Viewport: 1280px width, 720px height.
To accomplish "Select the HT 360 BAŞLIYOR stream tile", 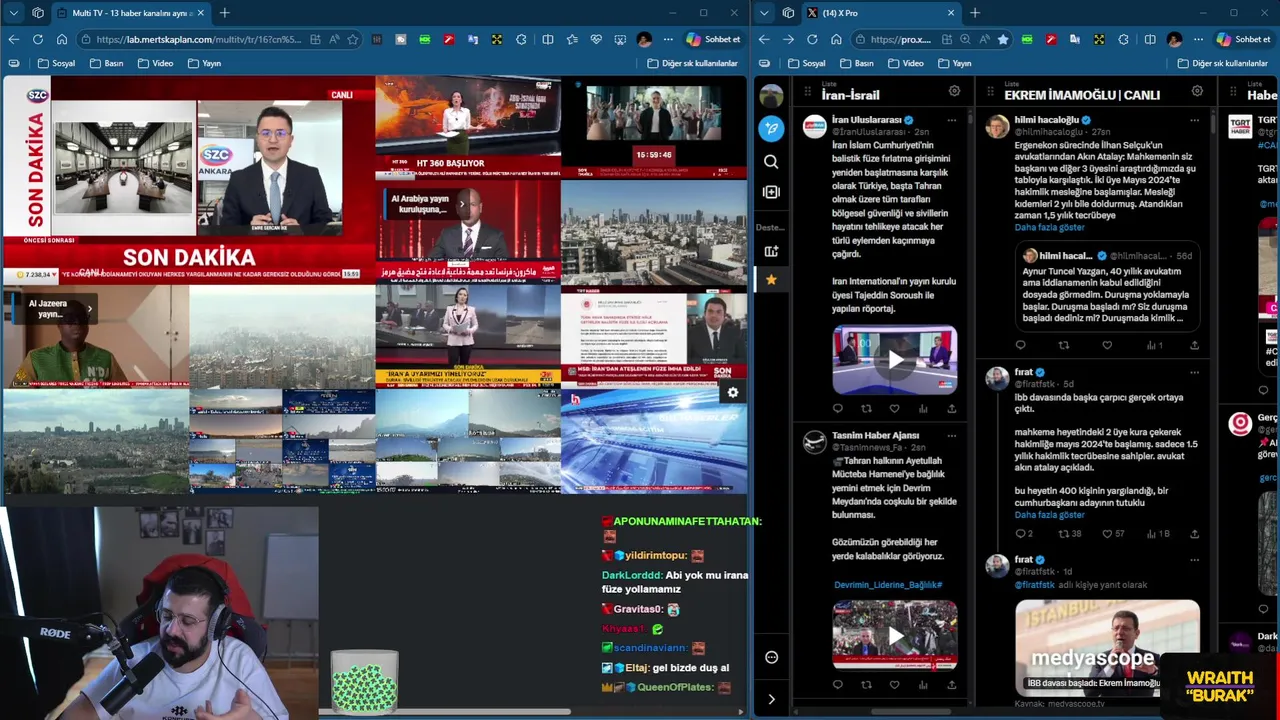I will pos(468,127).
